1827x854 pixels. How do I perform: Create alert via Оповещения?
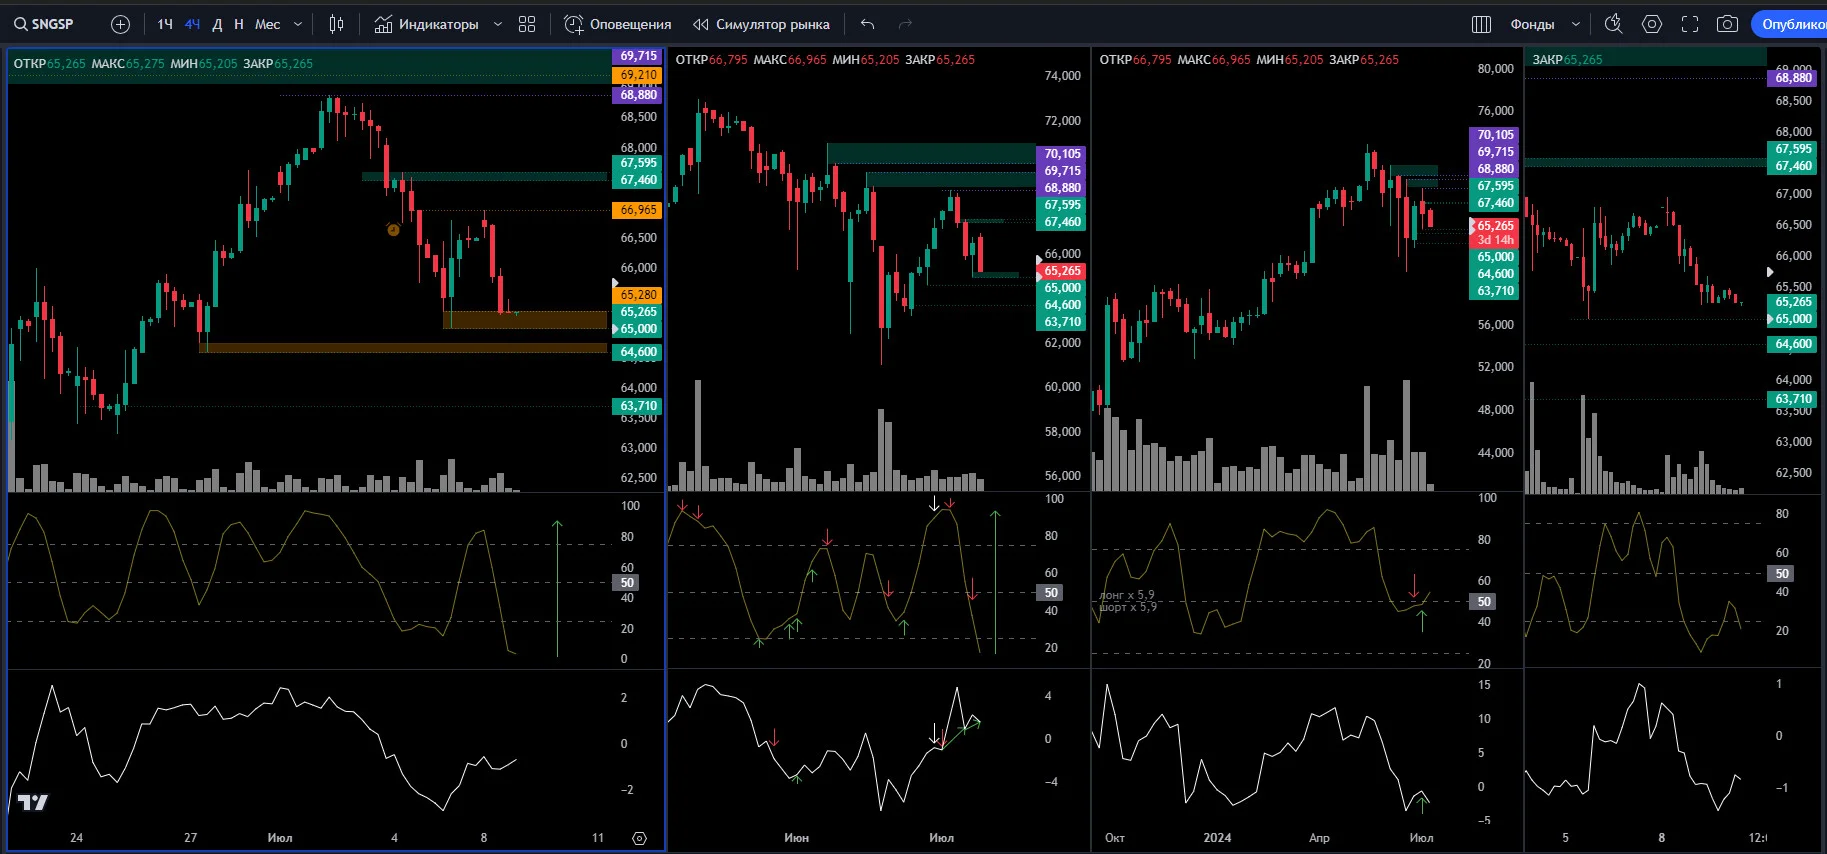coord(618,24)
